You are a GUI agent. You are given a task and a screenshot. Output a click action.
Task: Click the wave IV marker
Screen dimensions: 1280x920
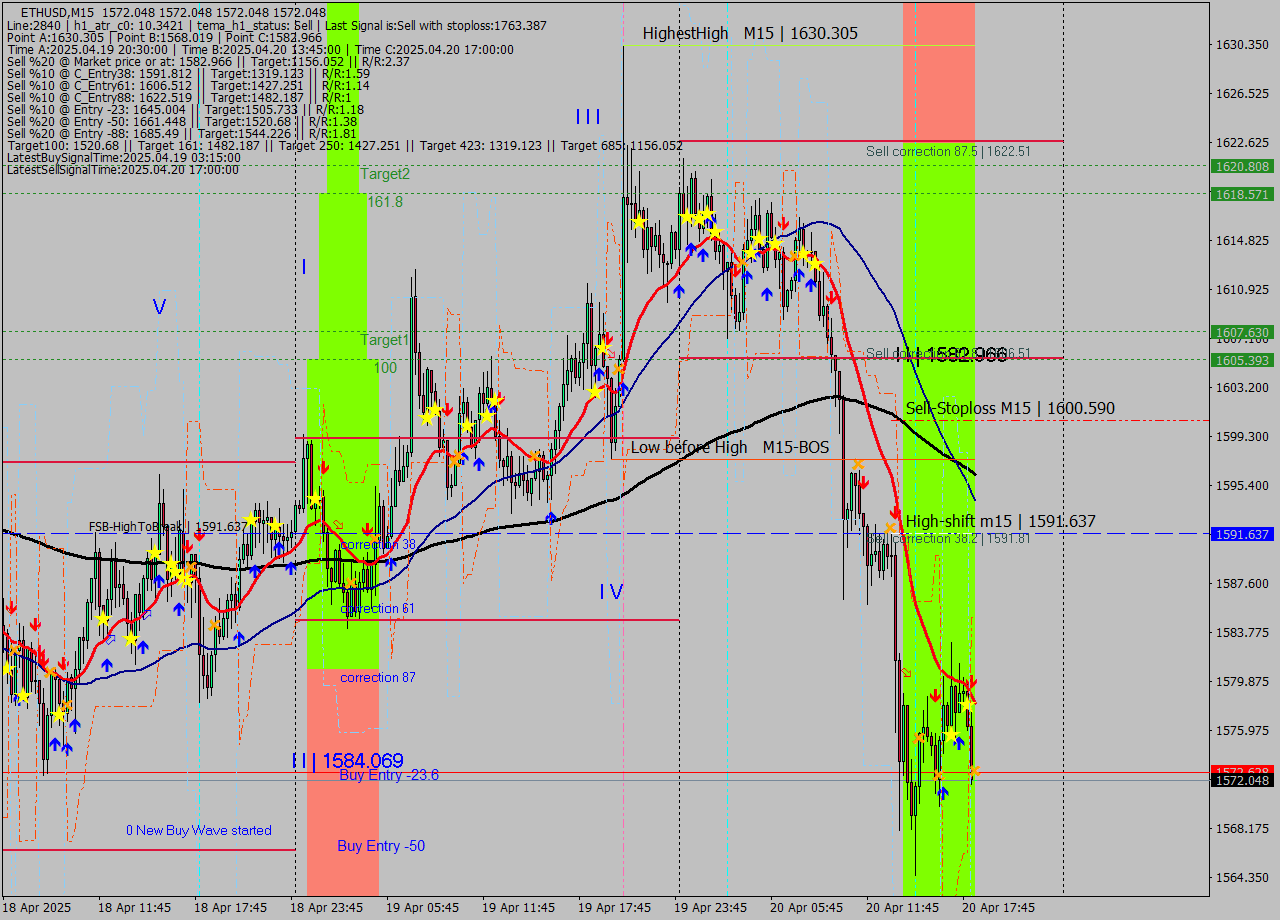click(x=611, y=592)
